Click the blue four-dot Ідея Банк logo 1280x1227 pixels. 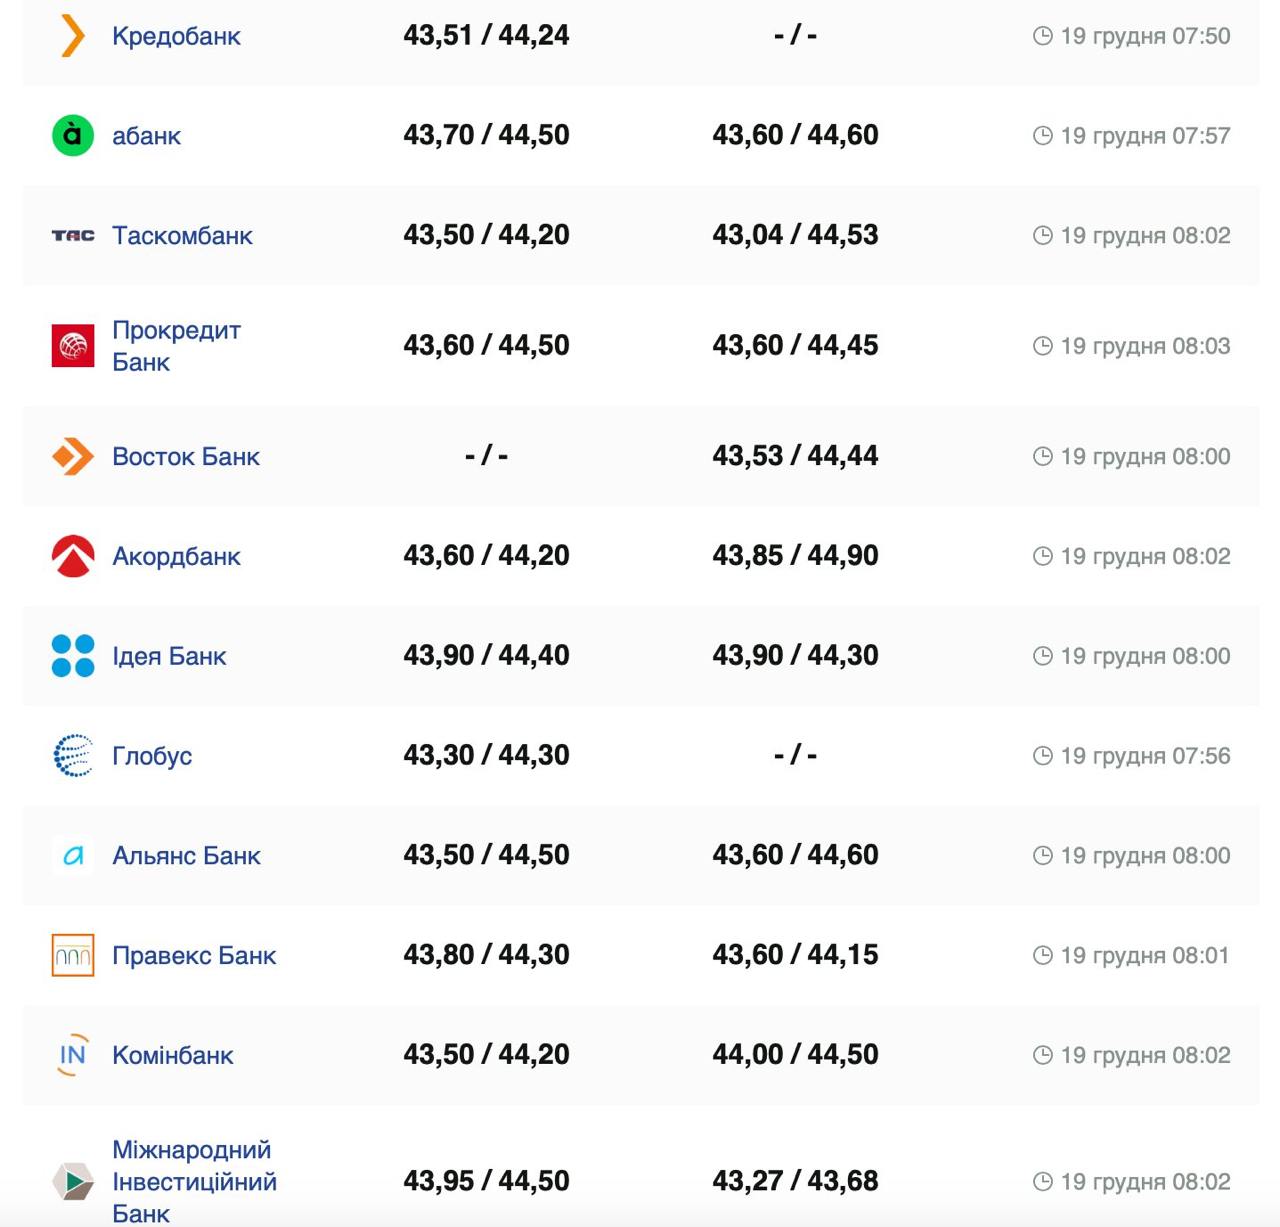click(x=73, y=656)
